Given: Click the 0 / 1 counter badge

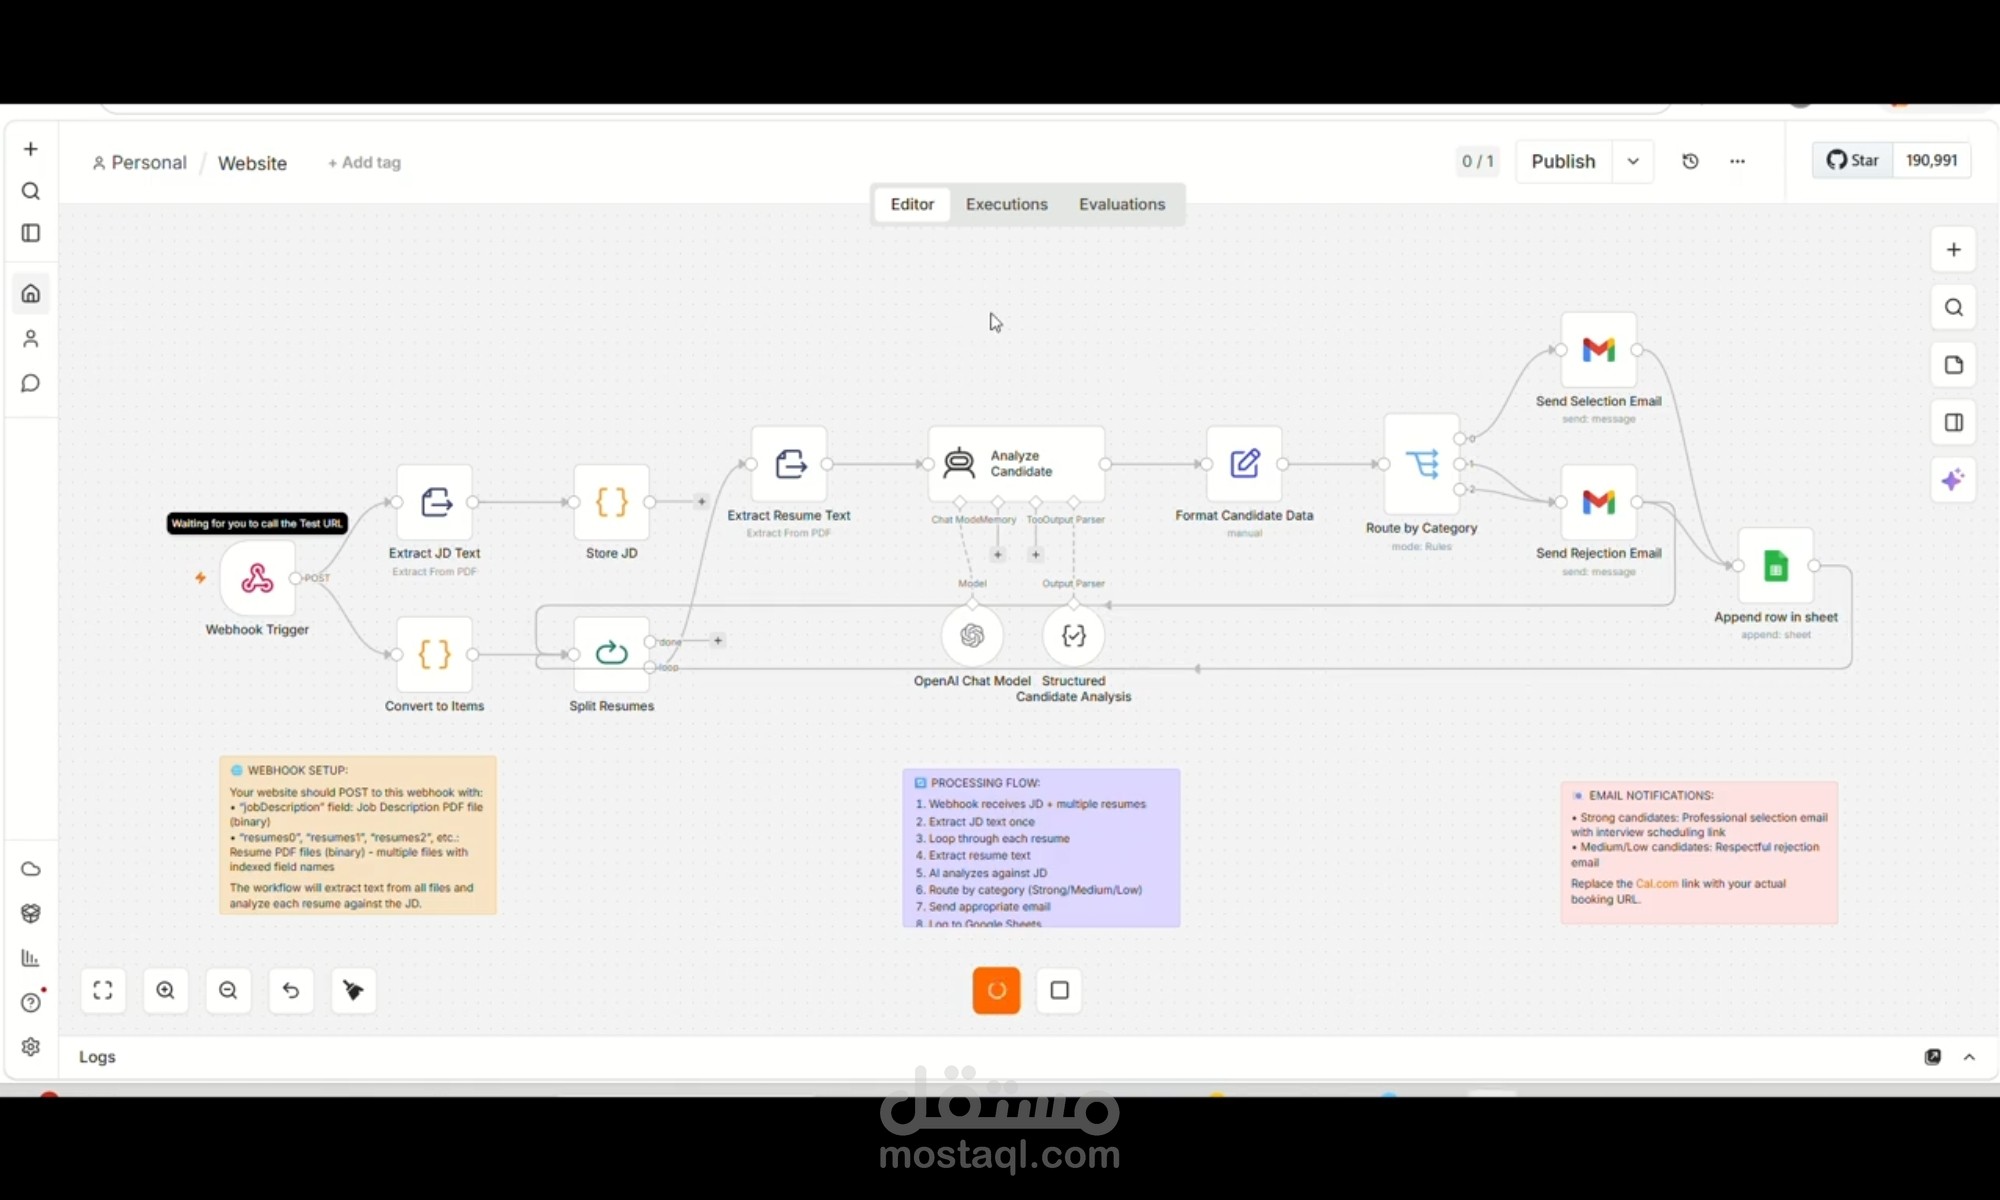Looking at the screenshot, I should click(x=1478, y=161).
